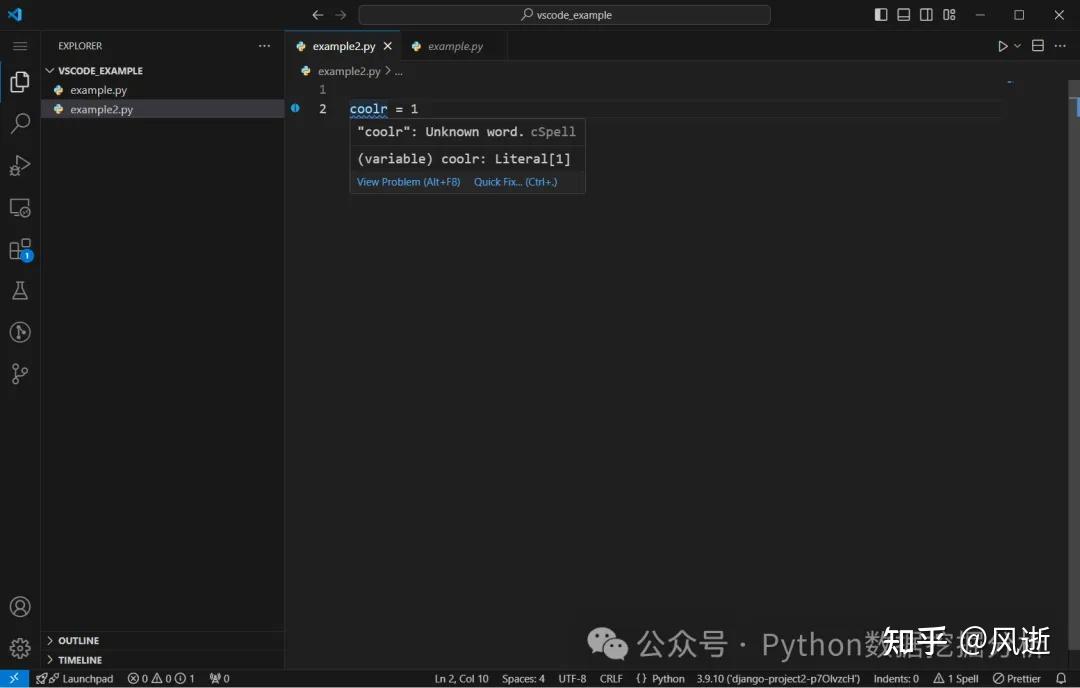Open the Accounts menu icon
1080x688 pixels.
coord(20,607)
